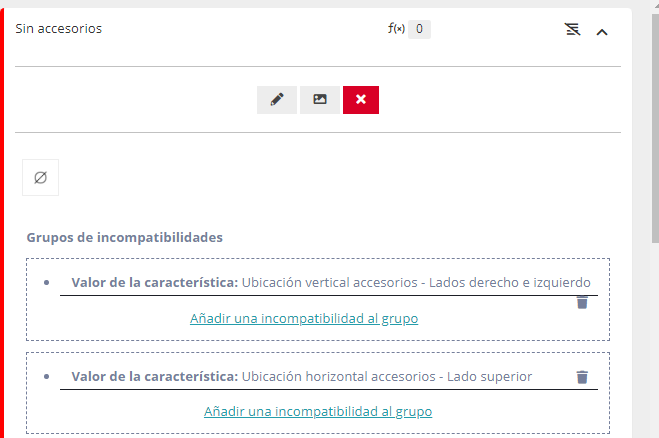Click the formula value badge showing 0
This screenshot has height=438, width=659.
click(419, 29)
